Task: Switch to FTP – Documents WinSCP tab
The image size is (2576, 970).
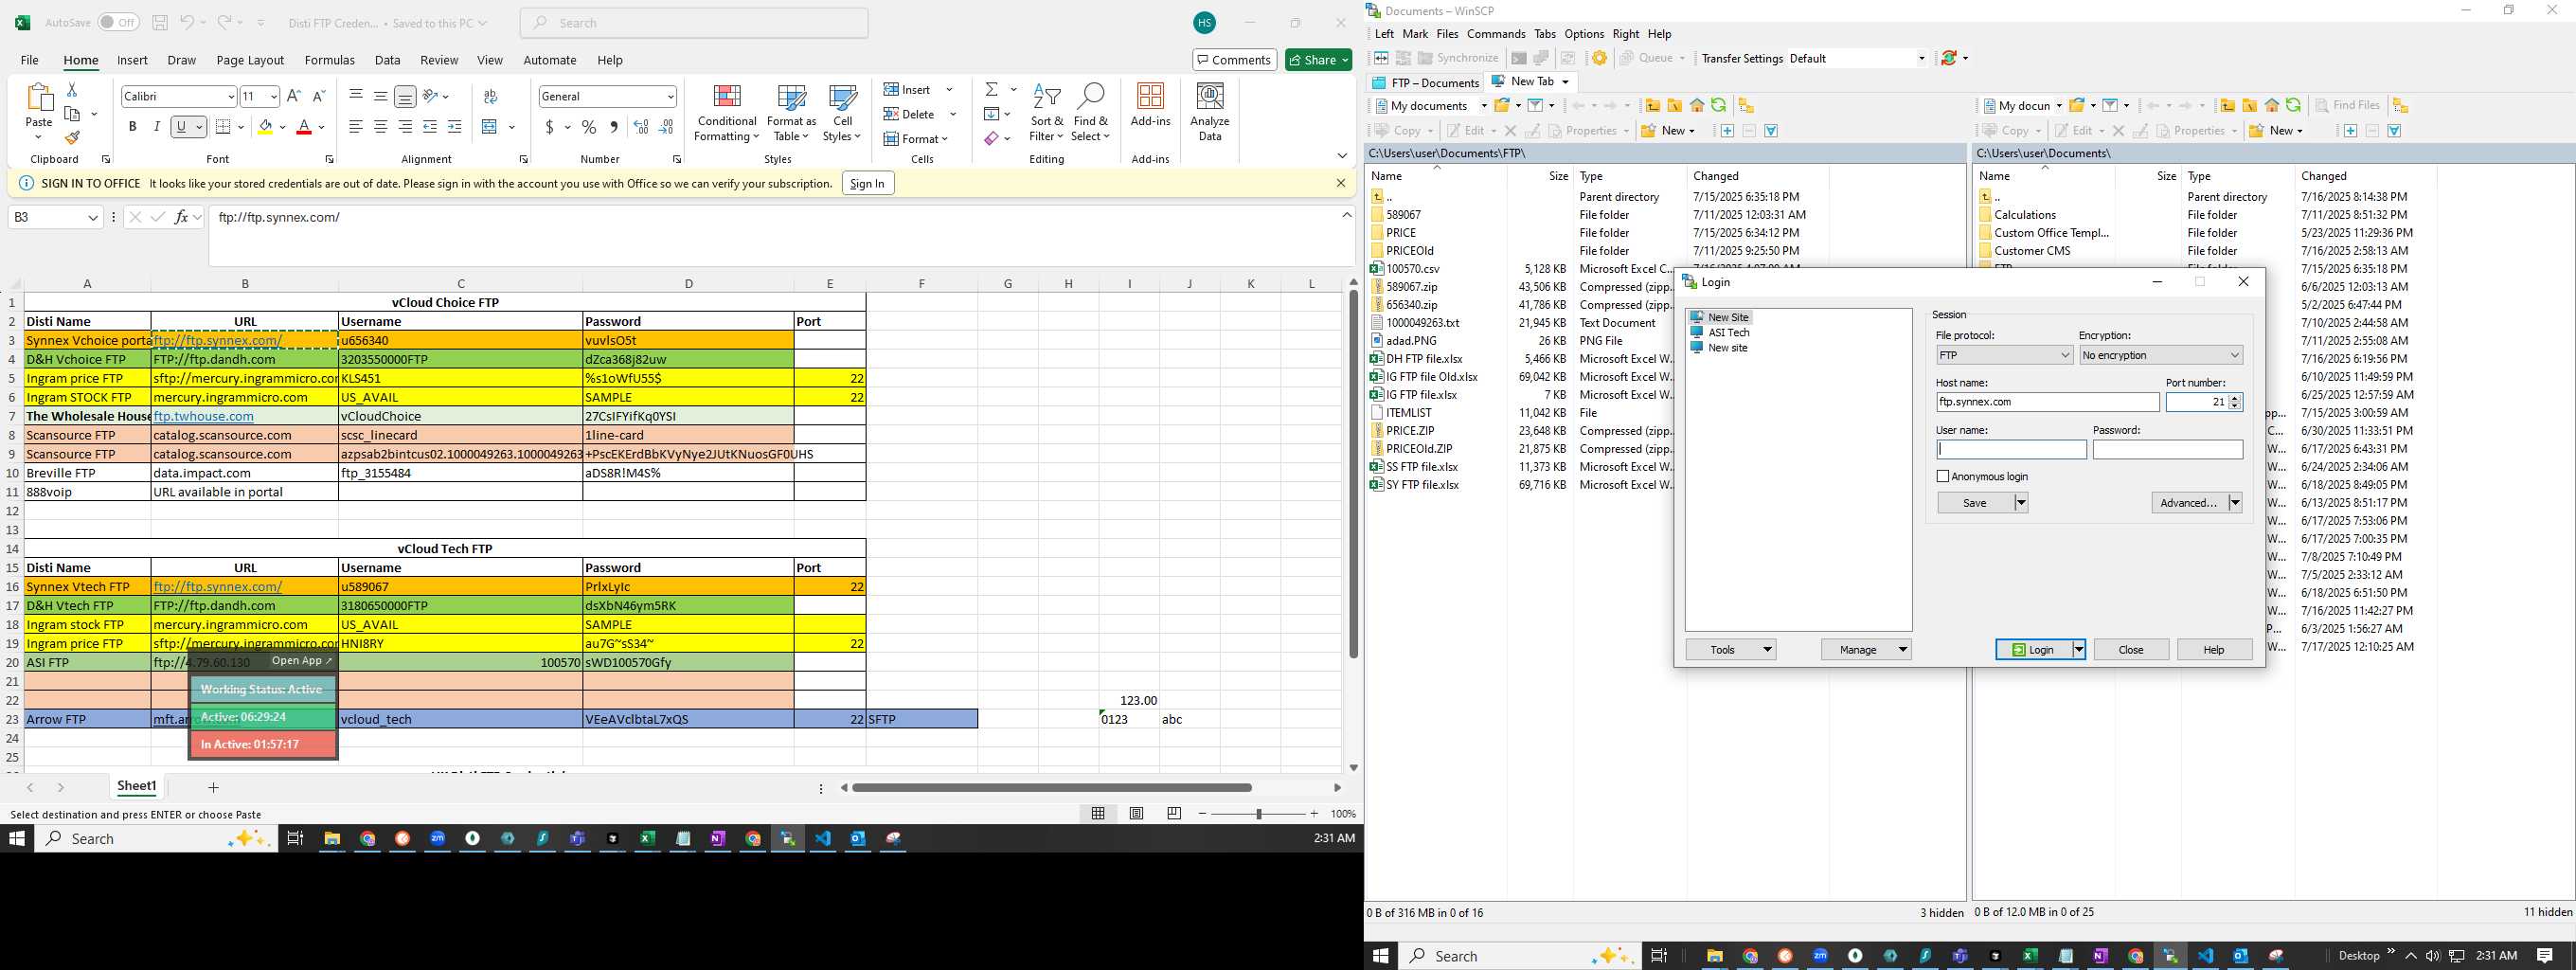Action: click(1425, 82)
